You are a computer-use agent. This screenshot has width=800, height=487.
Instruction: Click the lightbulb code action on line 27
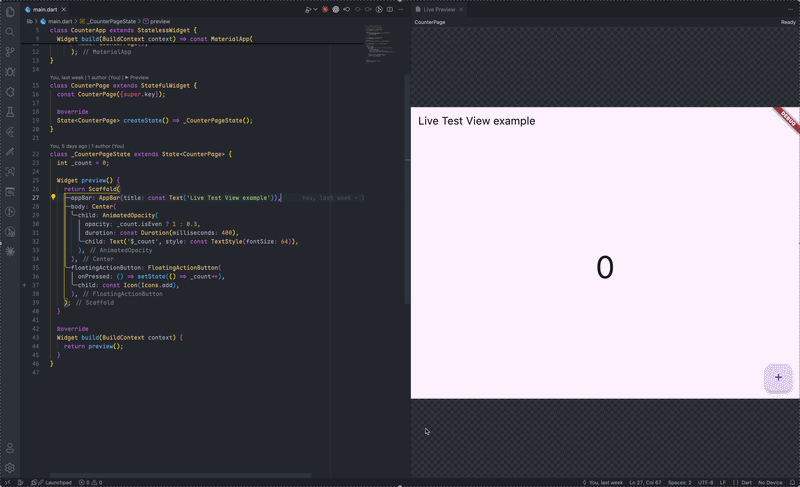53,197
